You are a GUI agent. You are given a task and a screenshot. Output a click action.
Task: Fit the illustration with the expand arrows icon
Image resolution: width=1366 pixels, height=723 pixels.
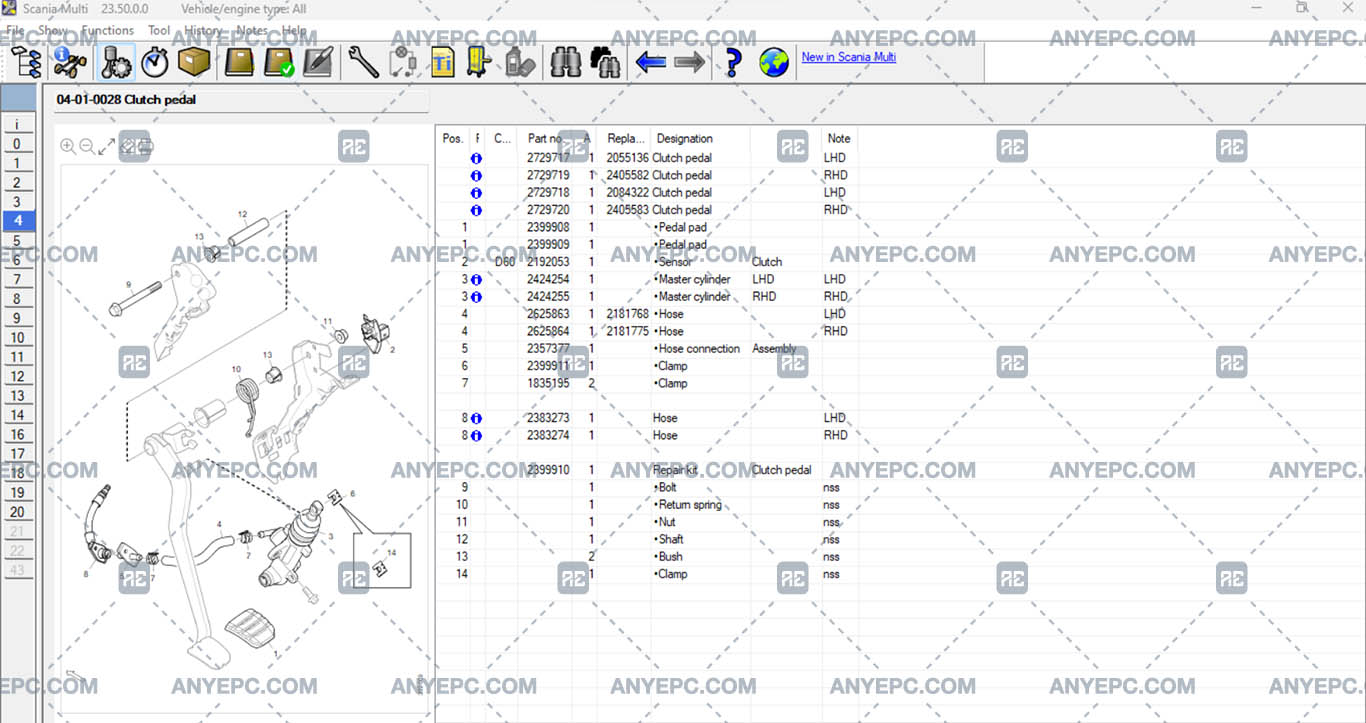pos(107,147)
